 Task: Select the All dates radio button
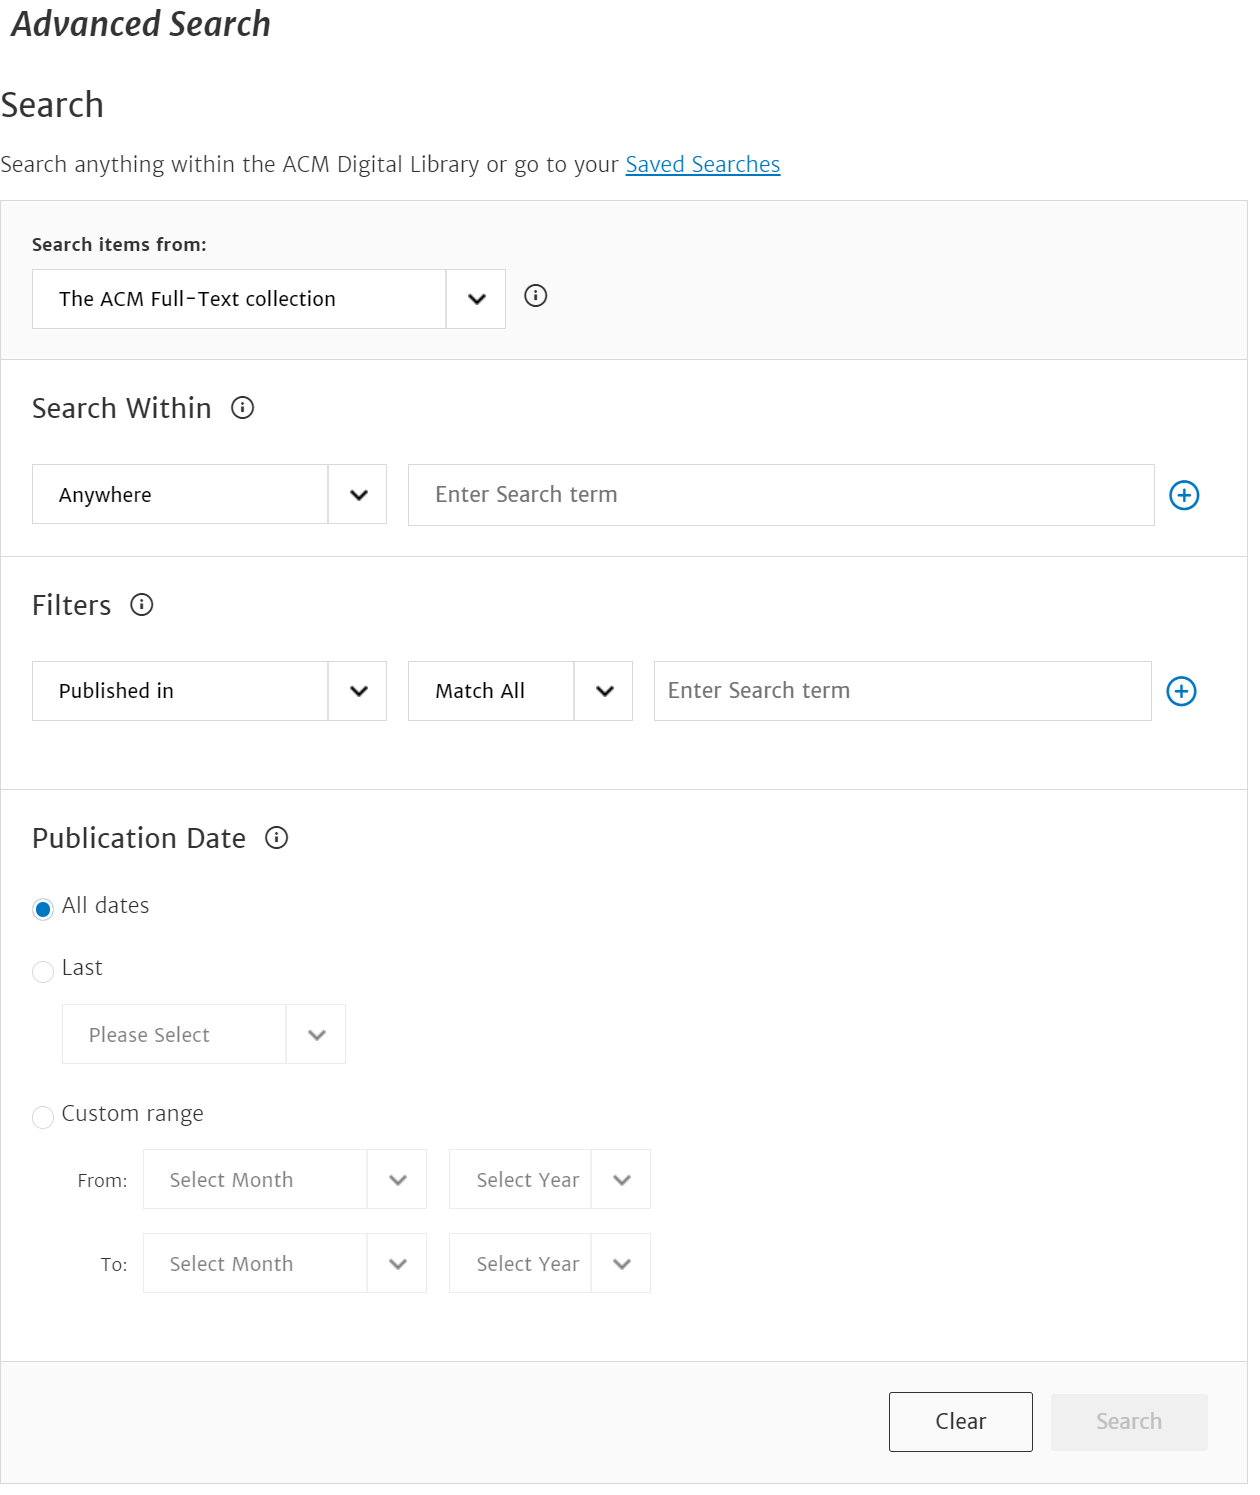coord(43,909)
